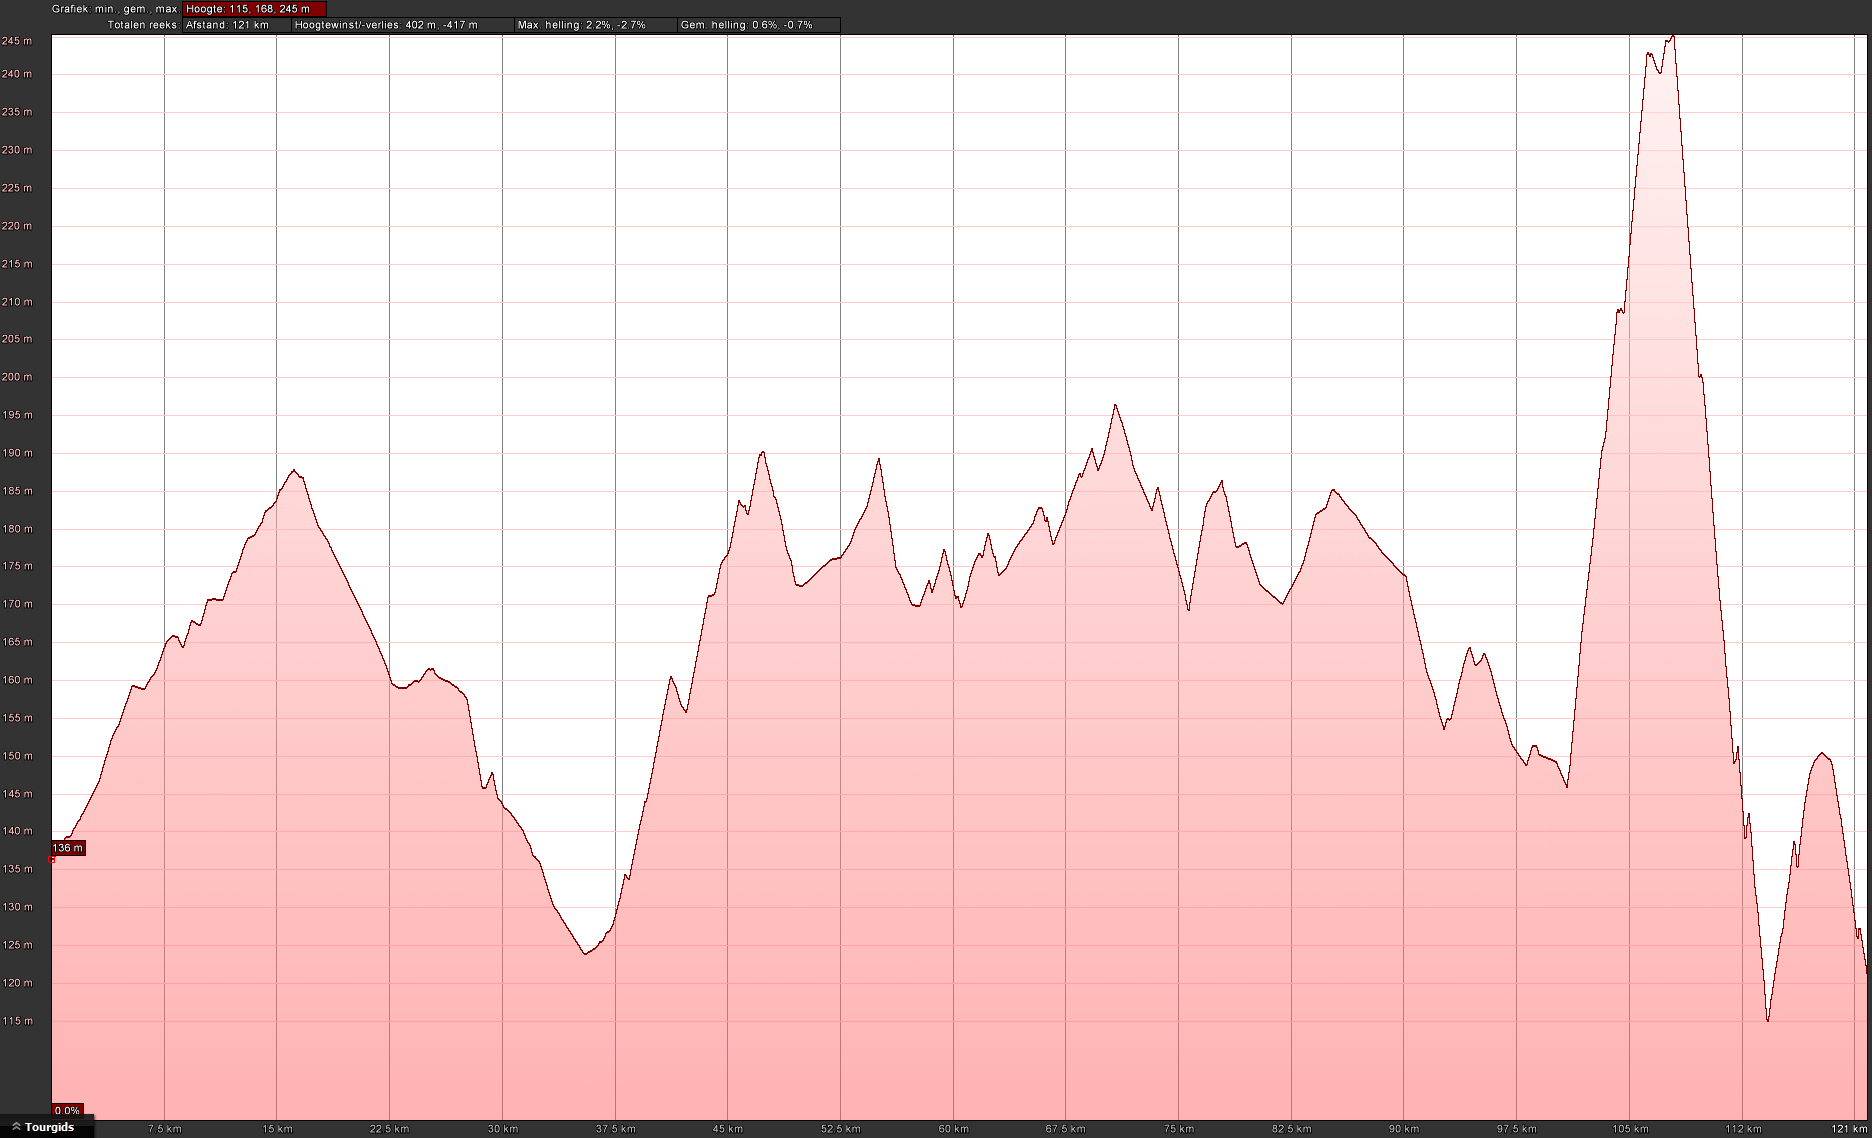The height and width of the screenshot is (1138, 1872).
Task: Click the Grafiek min., gem., max. label
Action: [114, 9]
